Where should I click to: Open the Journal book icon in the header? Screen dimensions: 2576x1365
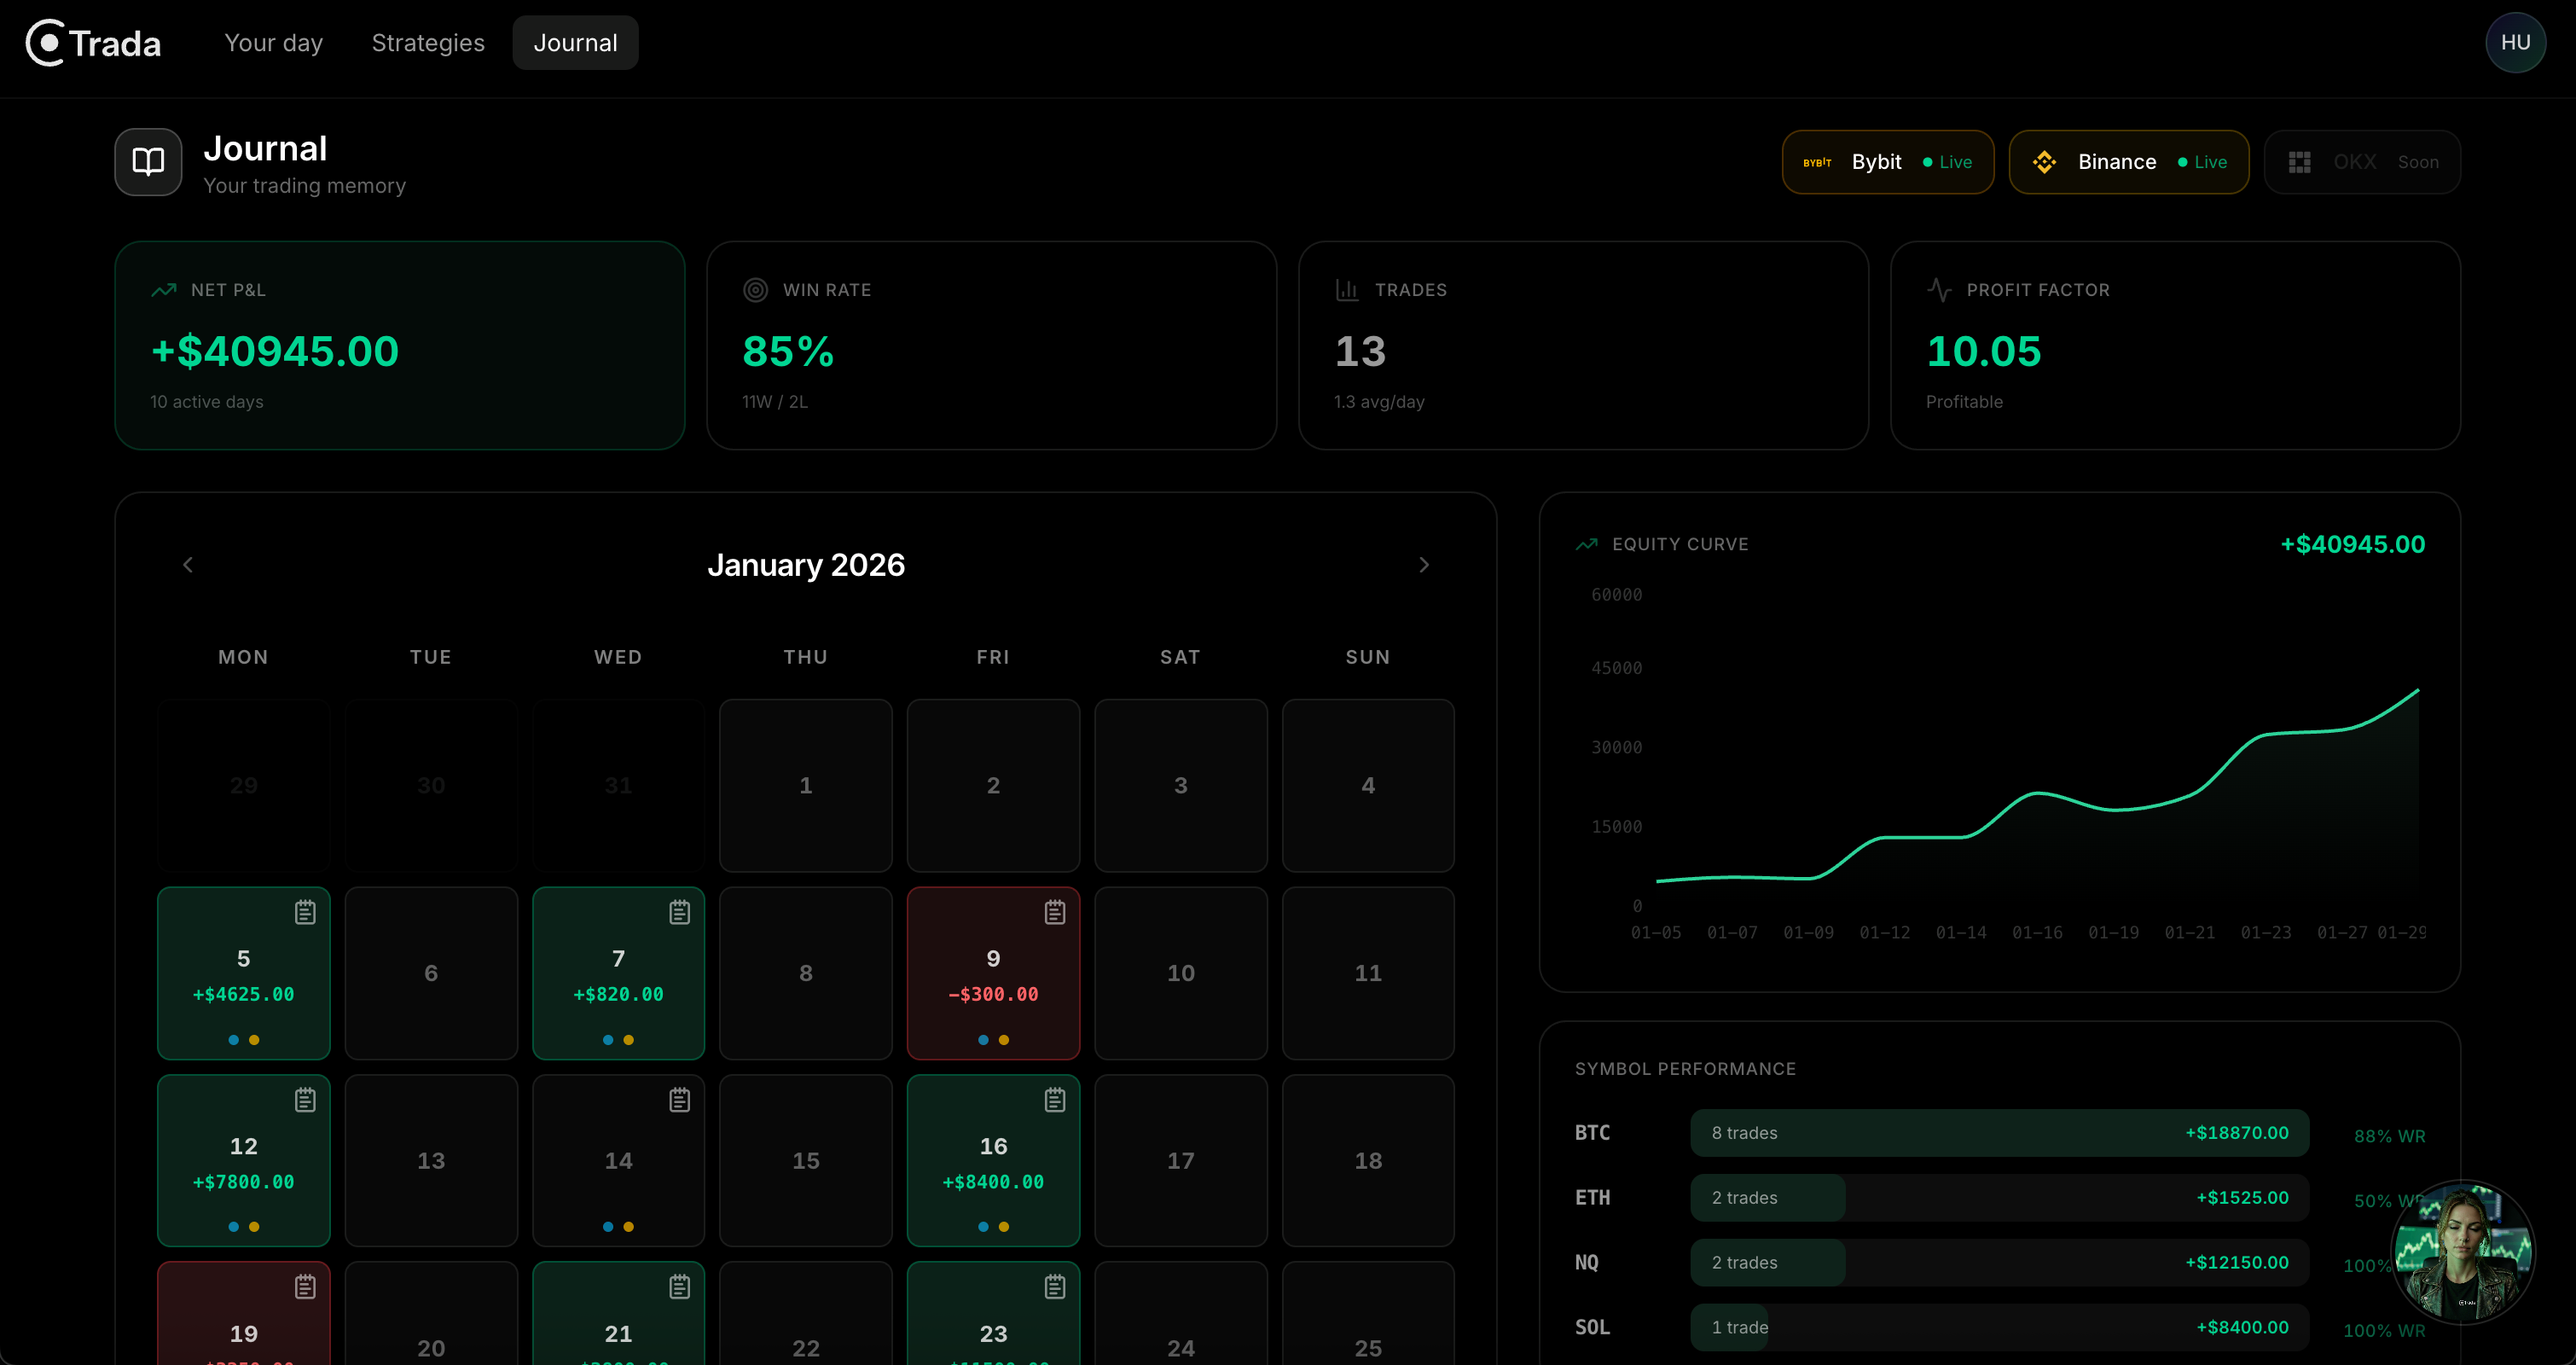click(147, 161)
